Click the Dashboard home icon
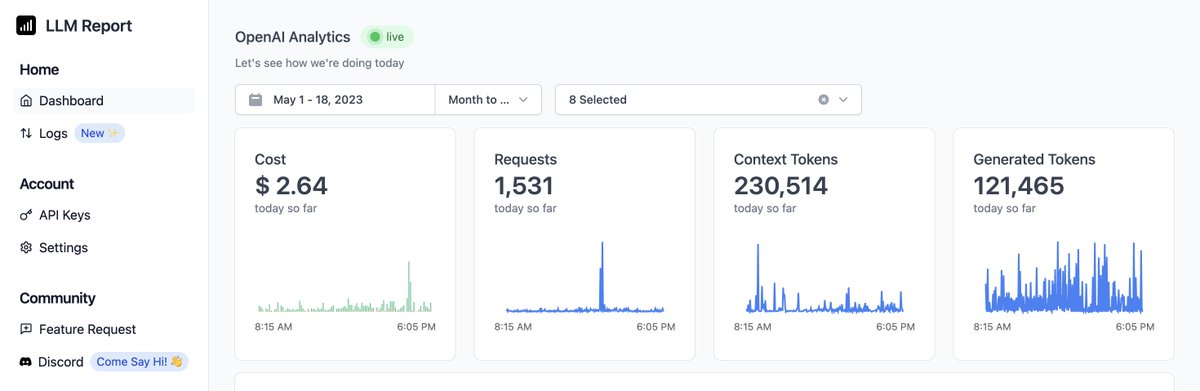The image size is (1200, 391). point(26,101)
